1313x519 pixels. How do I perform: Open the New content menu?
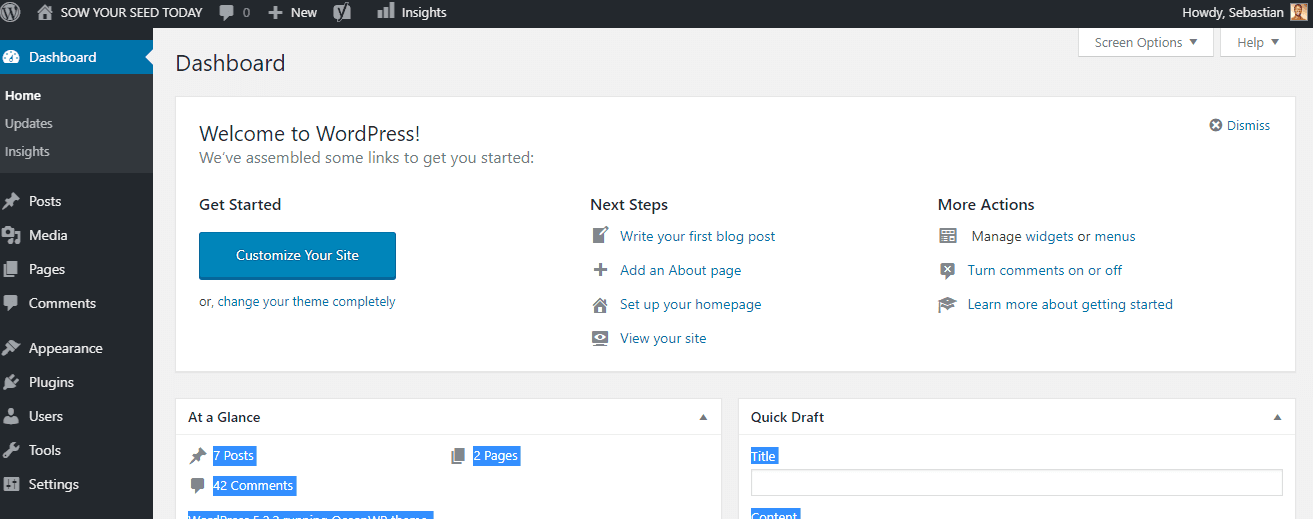click(293, 13)
